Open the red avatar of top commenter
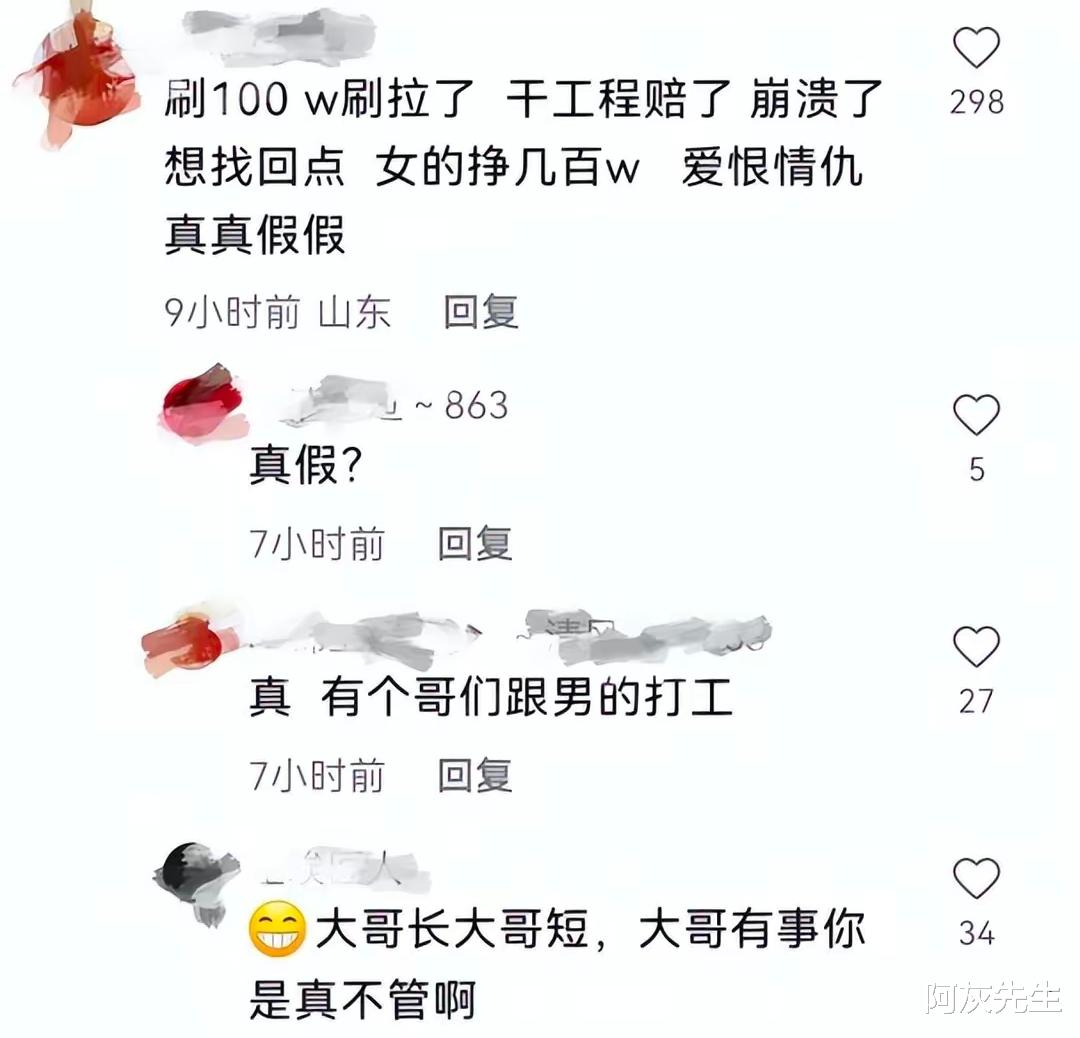 click(x=76, y=76)
